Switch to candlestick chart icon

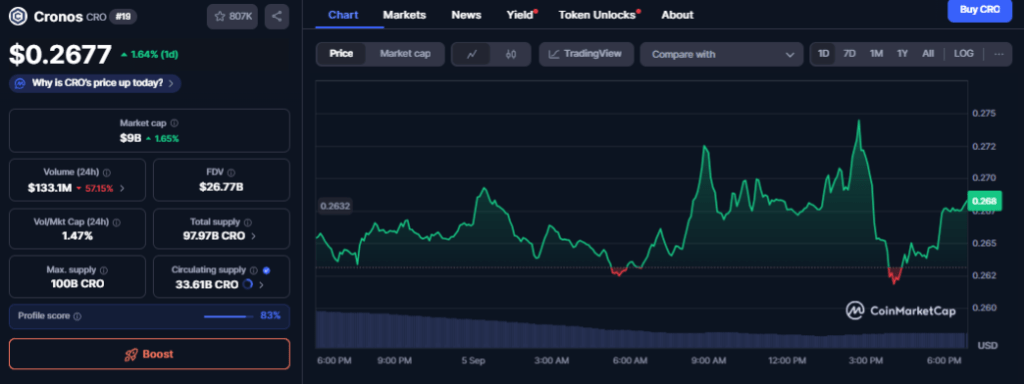(511, 54)
